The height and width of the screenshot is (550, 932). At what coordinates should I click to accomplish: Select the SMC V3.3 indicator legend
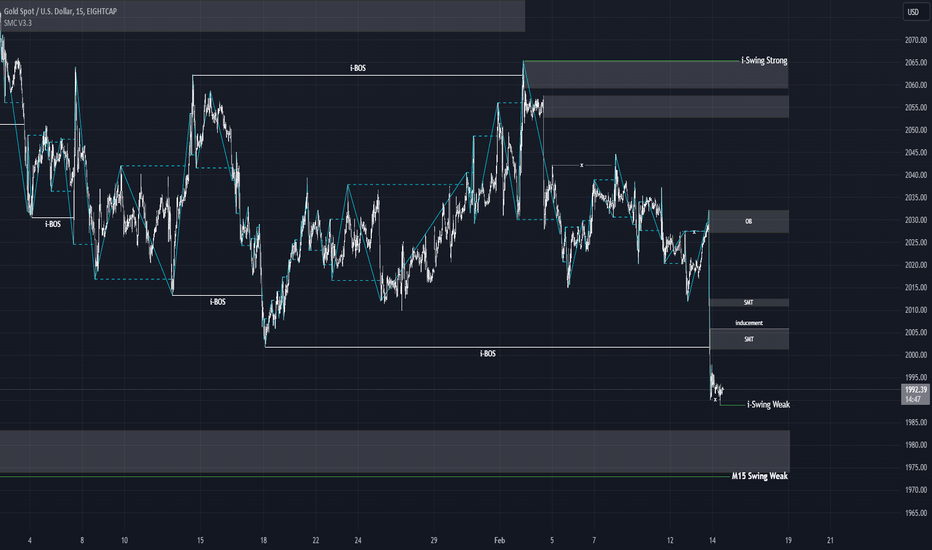tap(18, 23)
